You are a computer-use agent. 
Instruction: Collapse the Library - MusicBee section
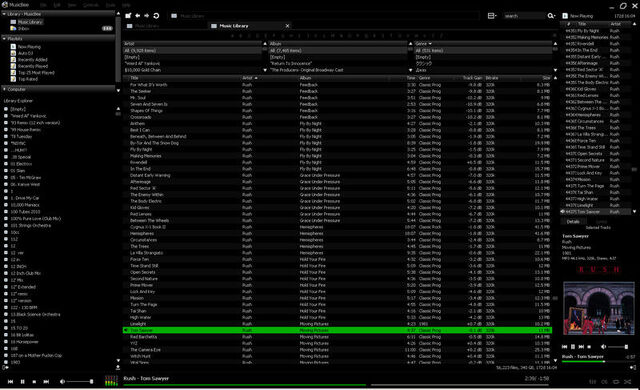coord(4,14)
